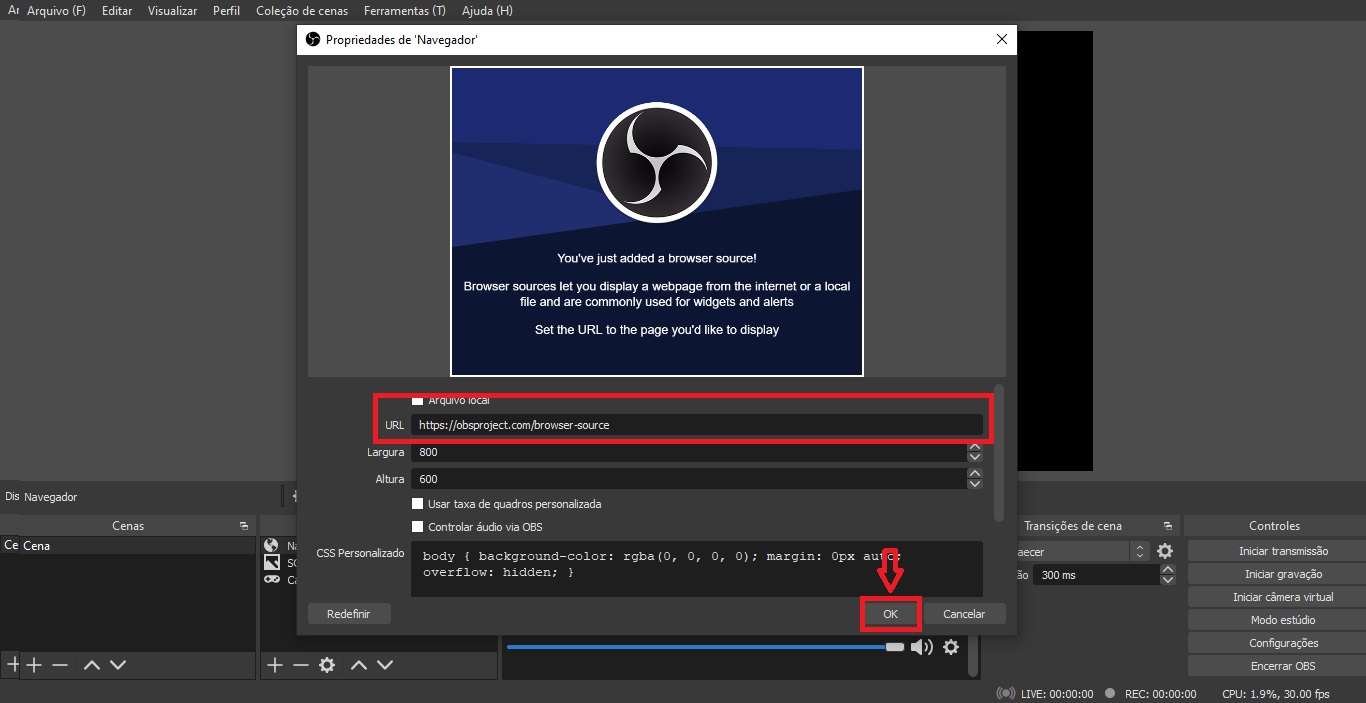1366x703 pixels.
Task: Confirm browser properties with OK
Action: pyautogui.click(x=890, y=614)
